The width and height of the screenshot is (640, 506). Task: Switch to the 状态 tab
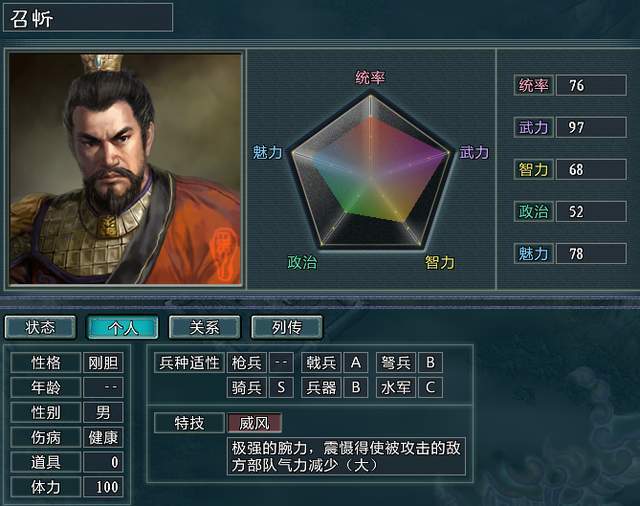coord(40,327)
